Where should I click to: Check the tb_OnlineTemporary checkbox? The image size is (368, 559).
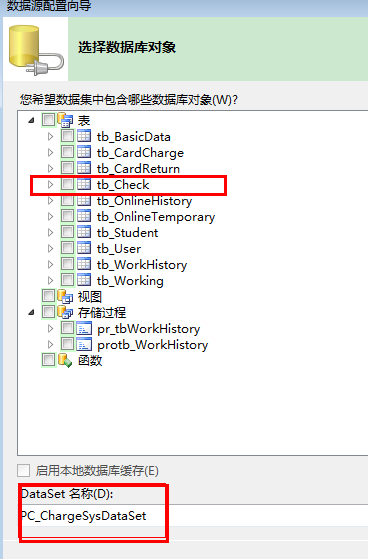click(67, 216)
